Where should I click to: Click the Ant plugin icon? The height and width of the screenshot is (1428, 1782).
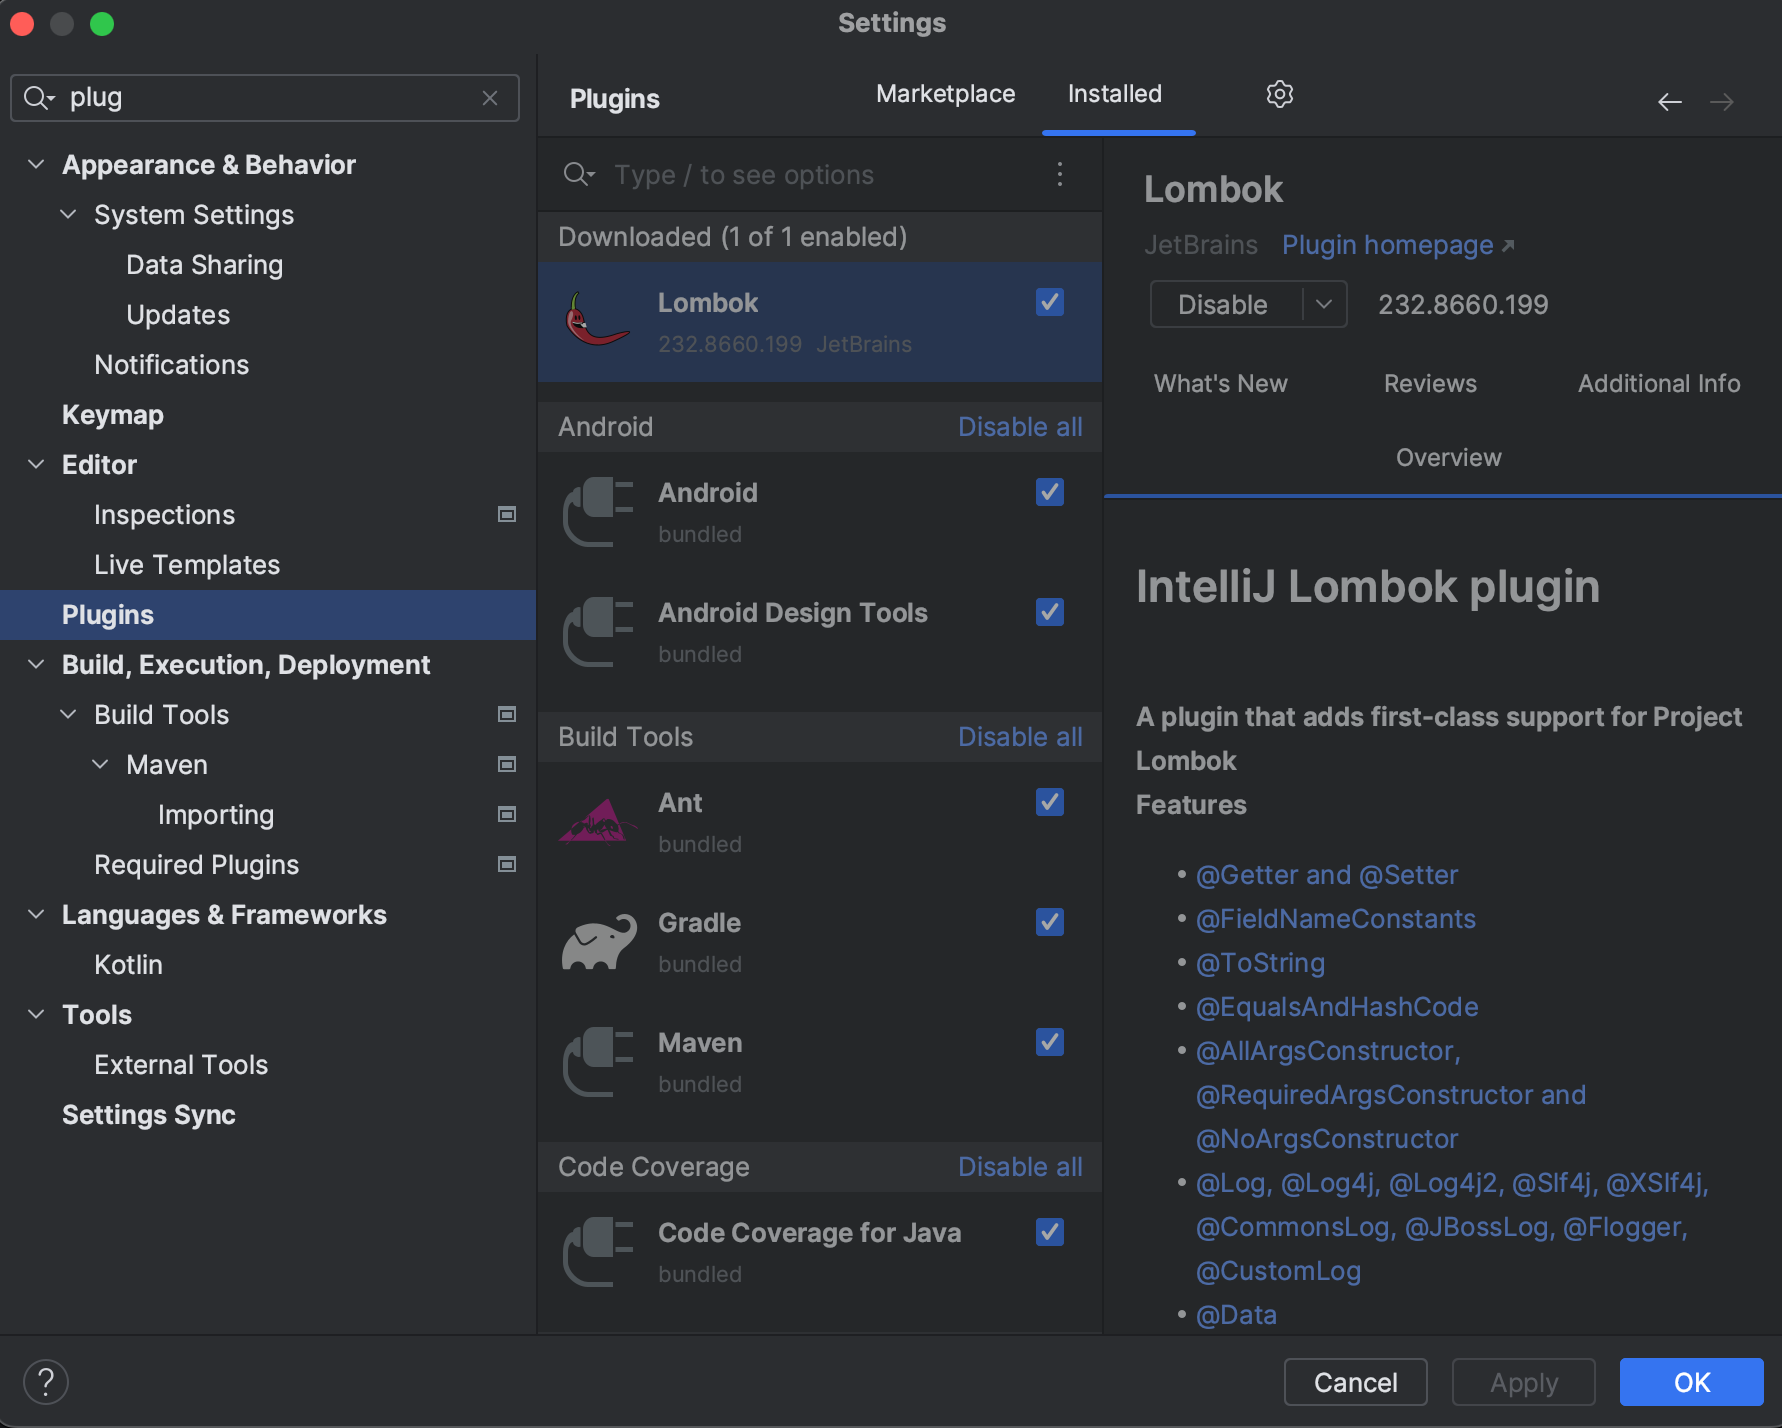tap(598, 821)
